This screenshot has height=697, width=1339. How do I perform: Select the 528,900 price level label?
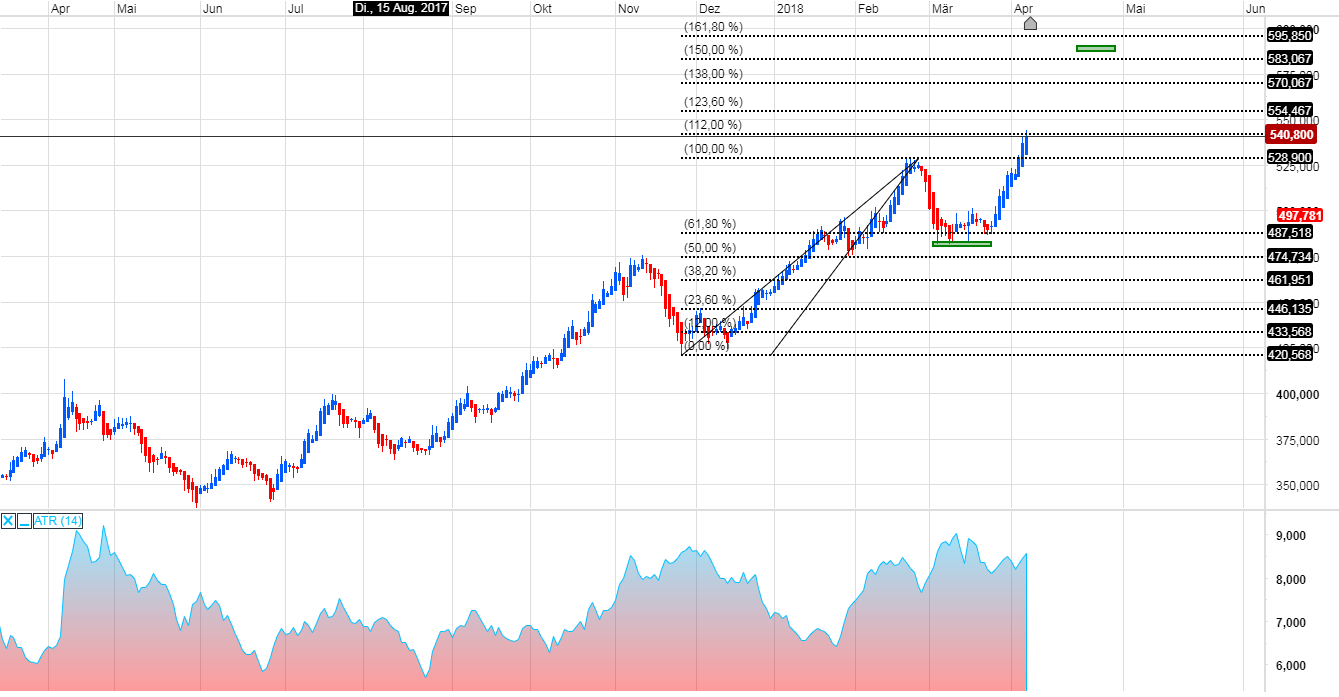[x=1289, y=157]
